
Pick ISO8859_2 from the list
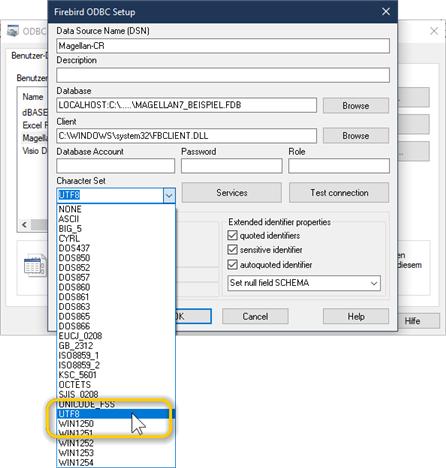coord(116,365)
